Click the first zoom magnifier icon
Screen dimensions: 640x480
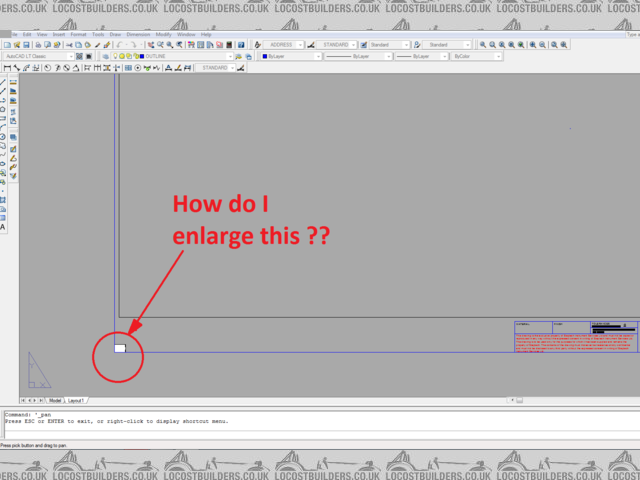(x=482, y=45)
